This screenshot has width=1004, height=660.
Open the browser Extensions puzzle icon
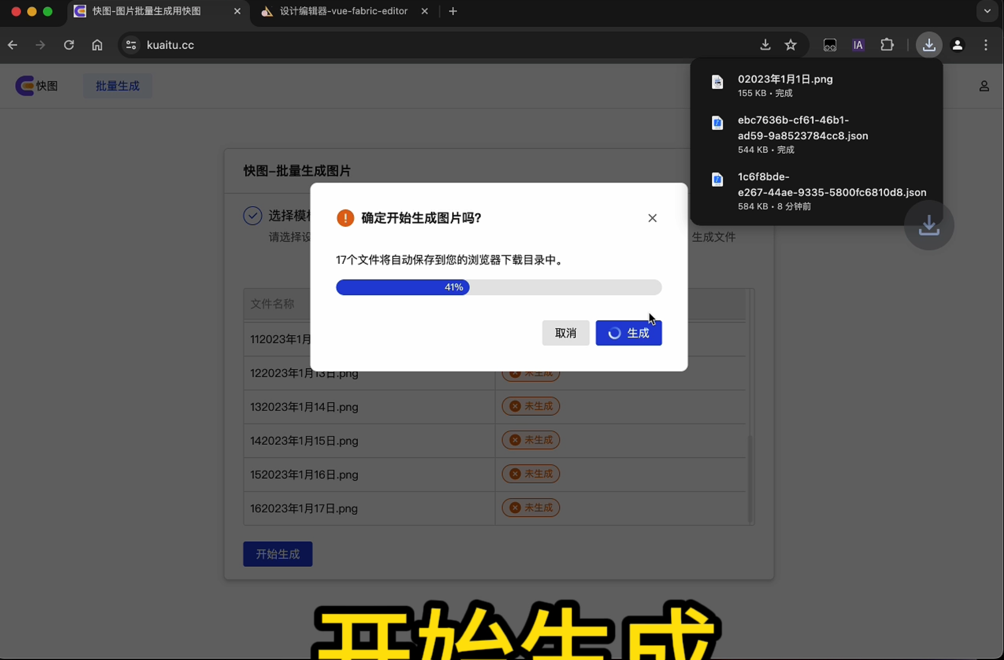coord(887,44)
